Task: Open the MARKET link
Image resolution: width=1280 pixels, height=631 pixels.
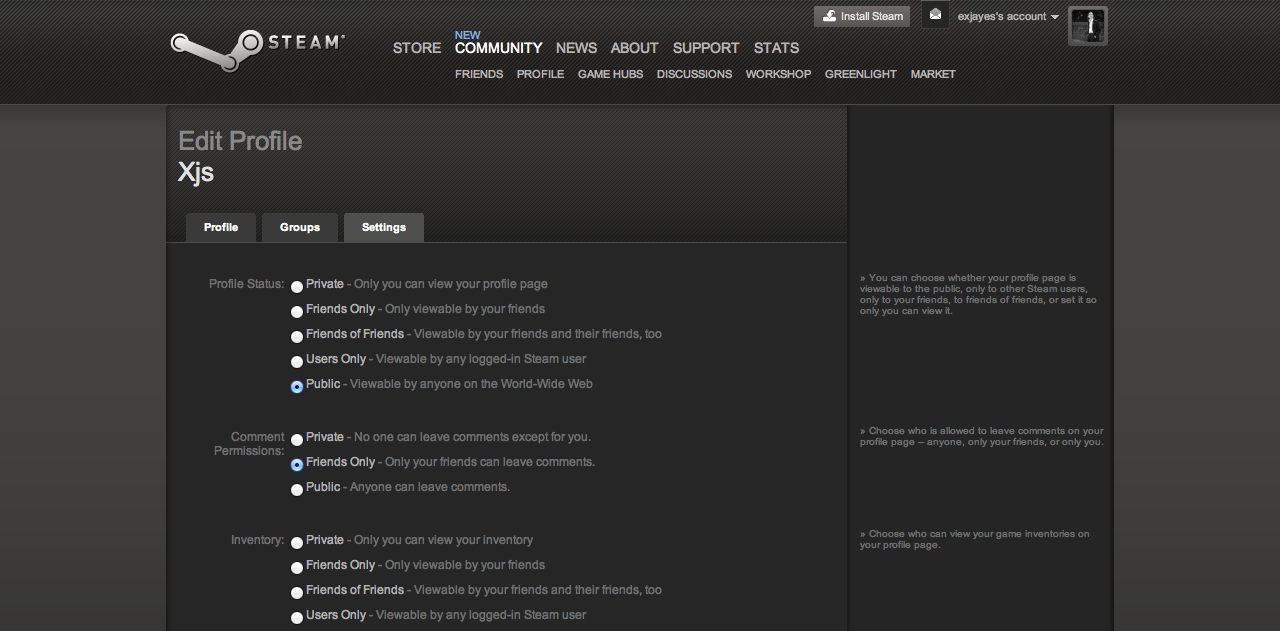Action: coord(933,74)
